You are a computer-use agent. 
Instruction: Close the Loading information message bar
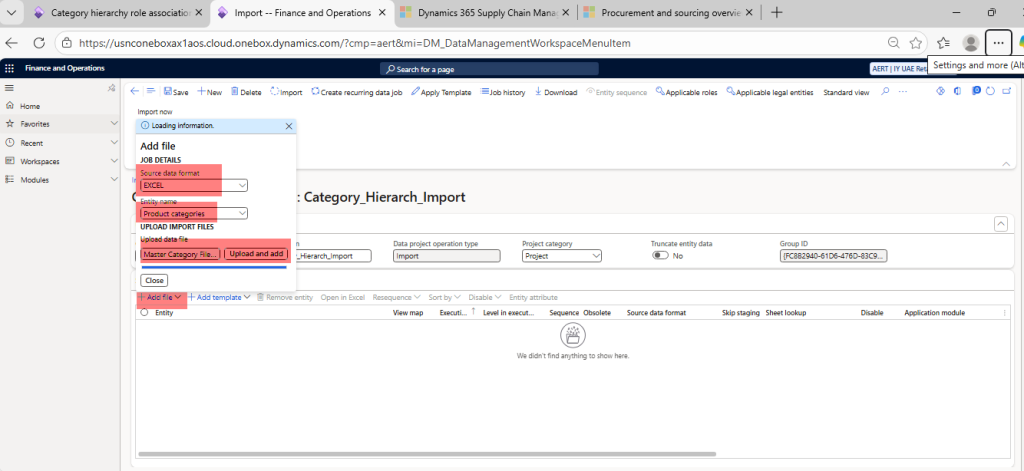[x=289, y=126]
